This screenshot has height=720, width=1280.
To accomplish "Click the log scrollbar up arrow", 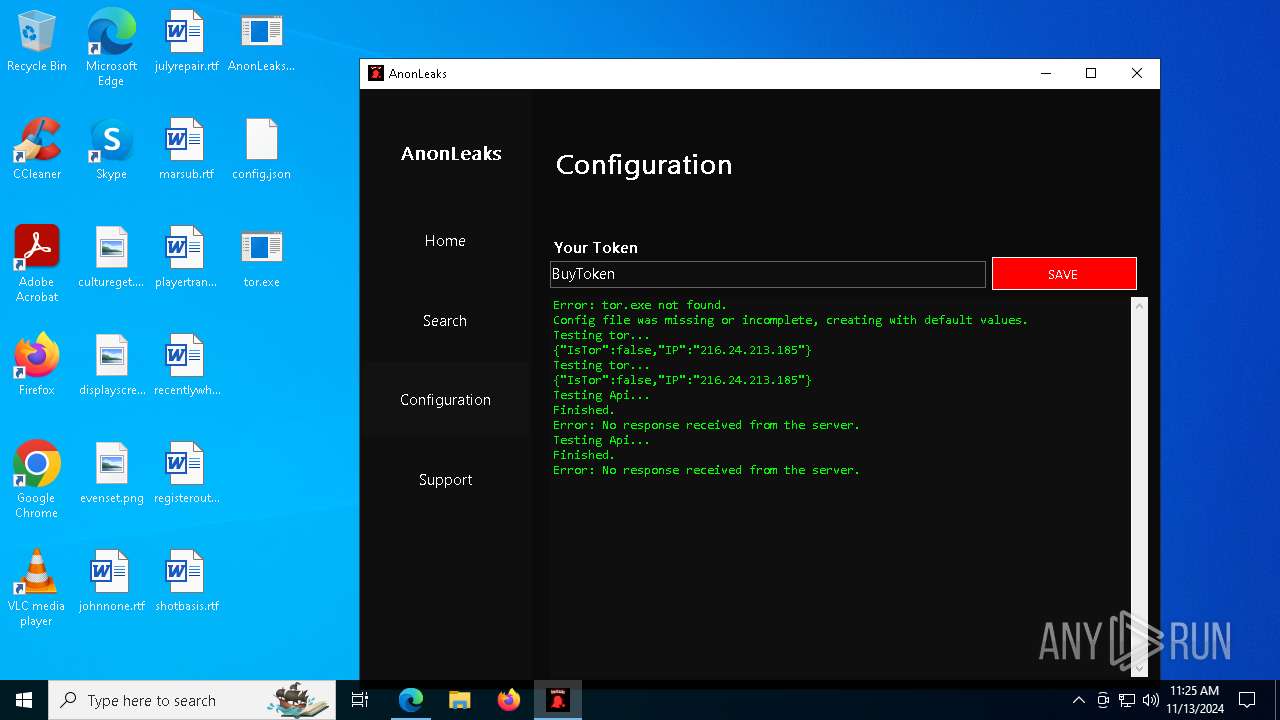I will point(1139,306).
